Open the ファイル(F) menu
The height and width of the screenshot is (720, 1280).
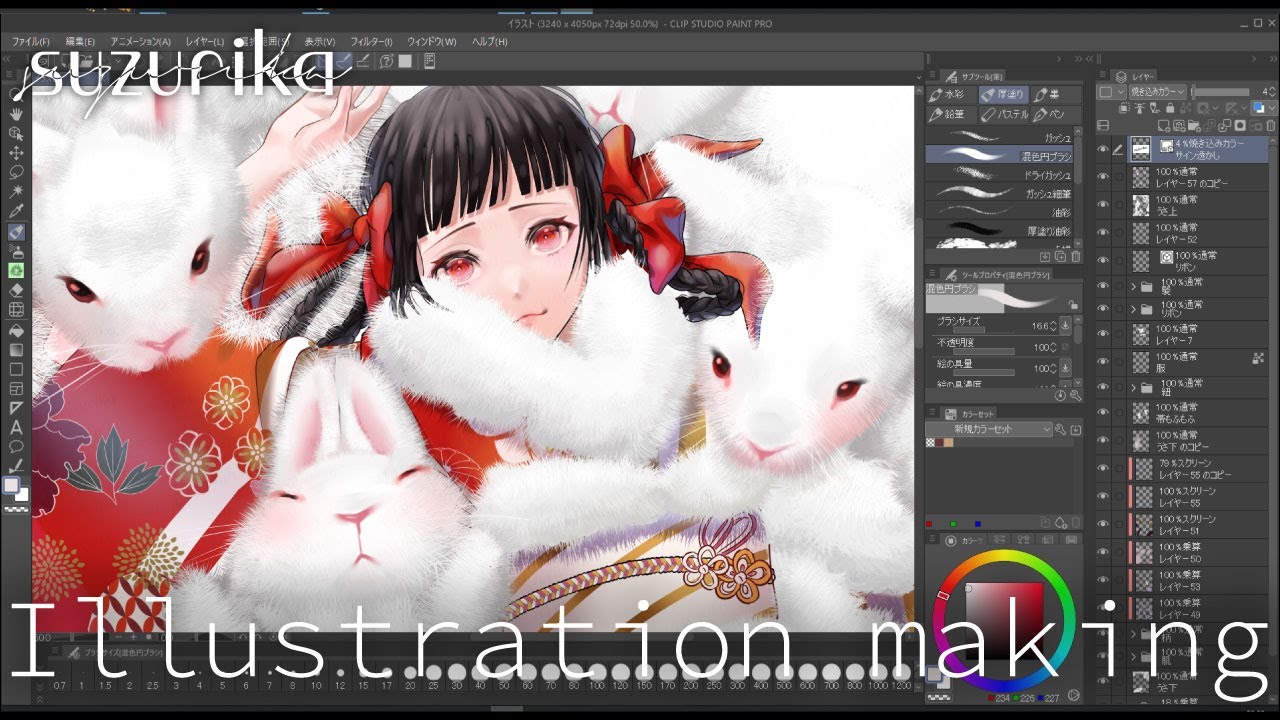click(31, 42)
